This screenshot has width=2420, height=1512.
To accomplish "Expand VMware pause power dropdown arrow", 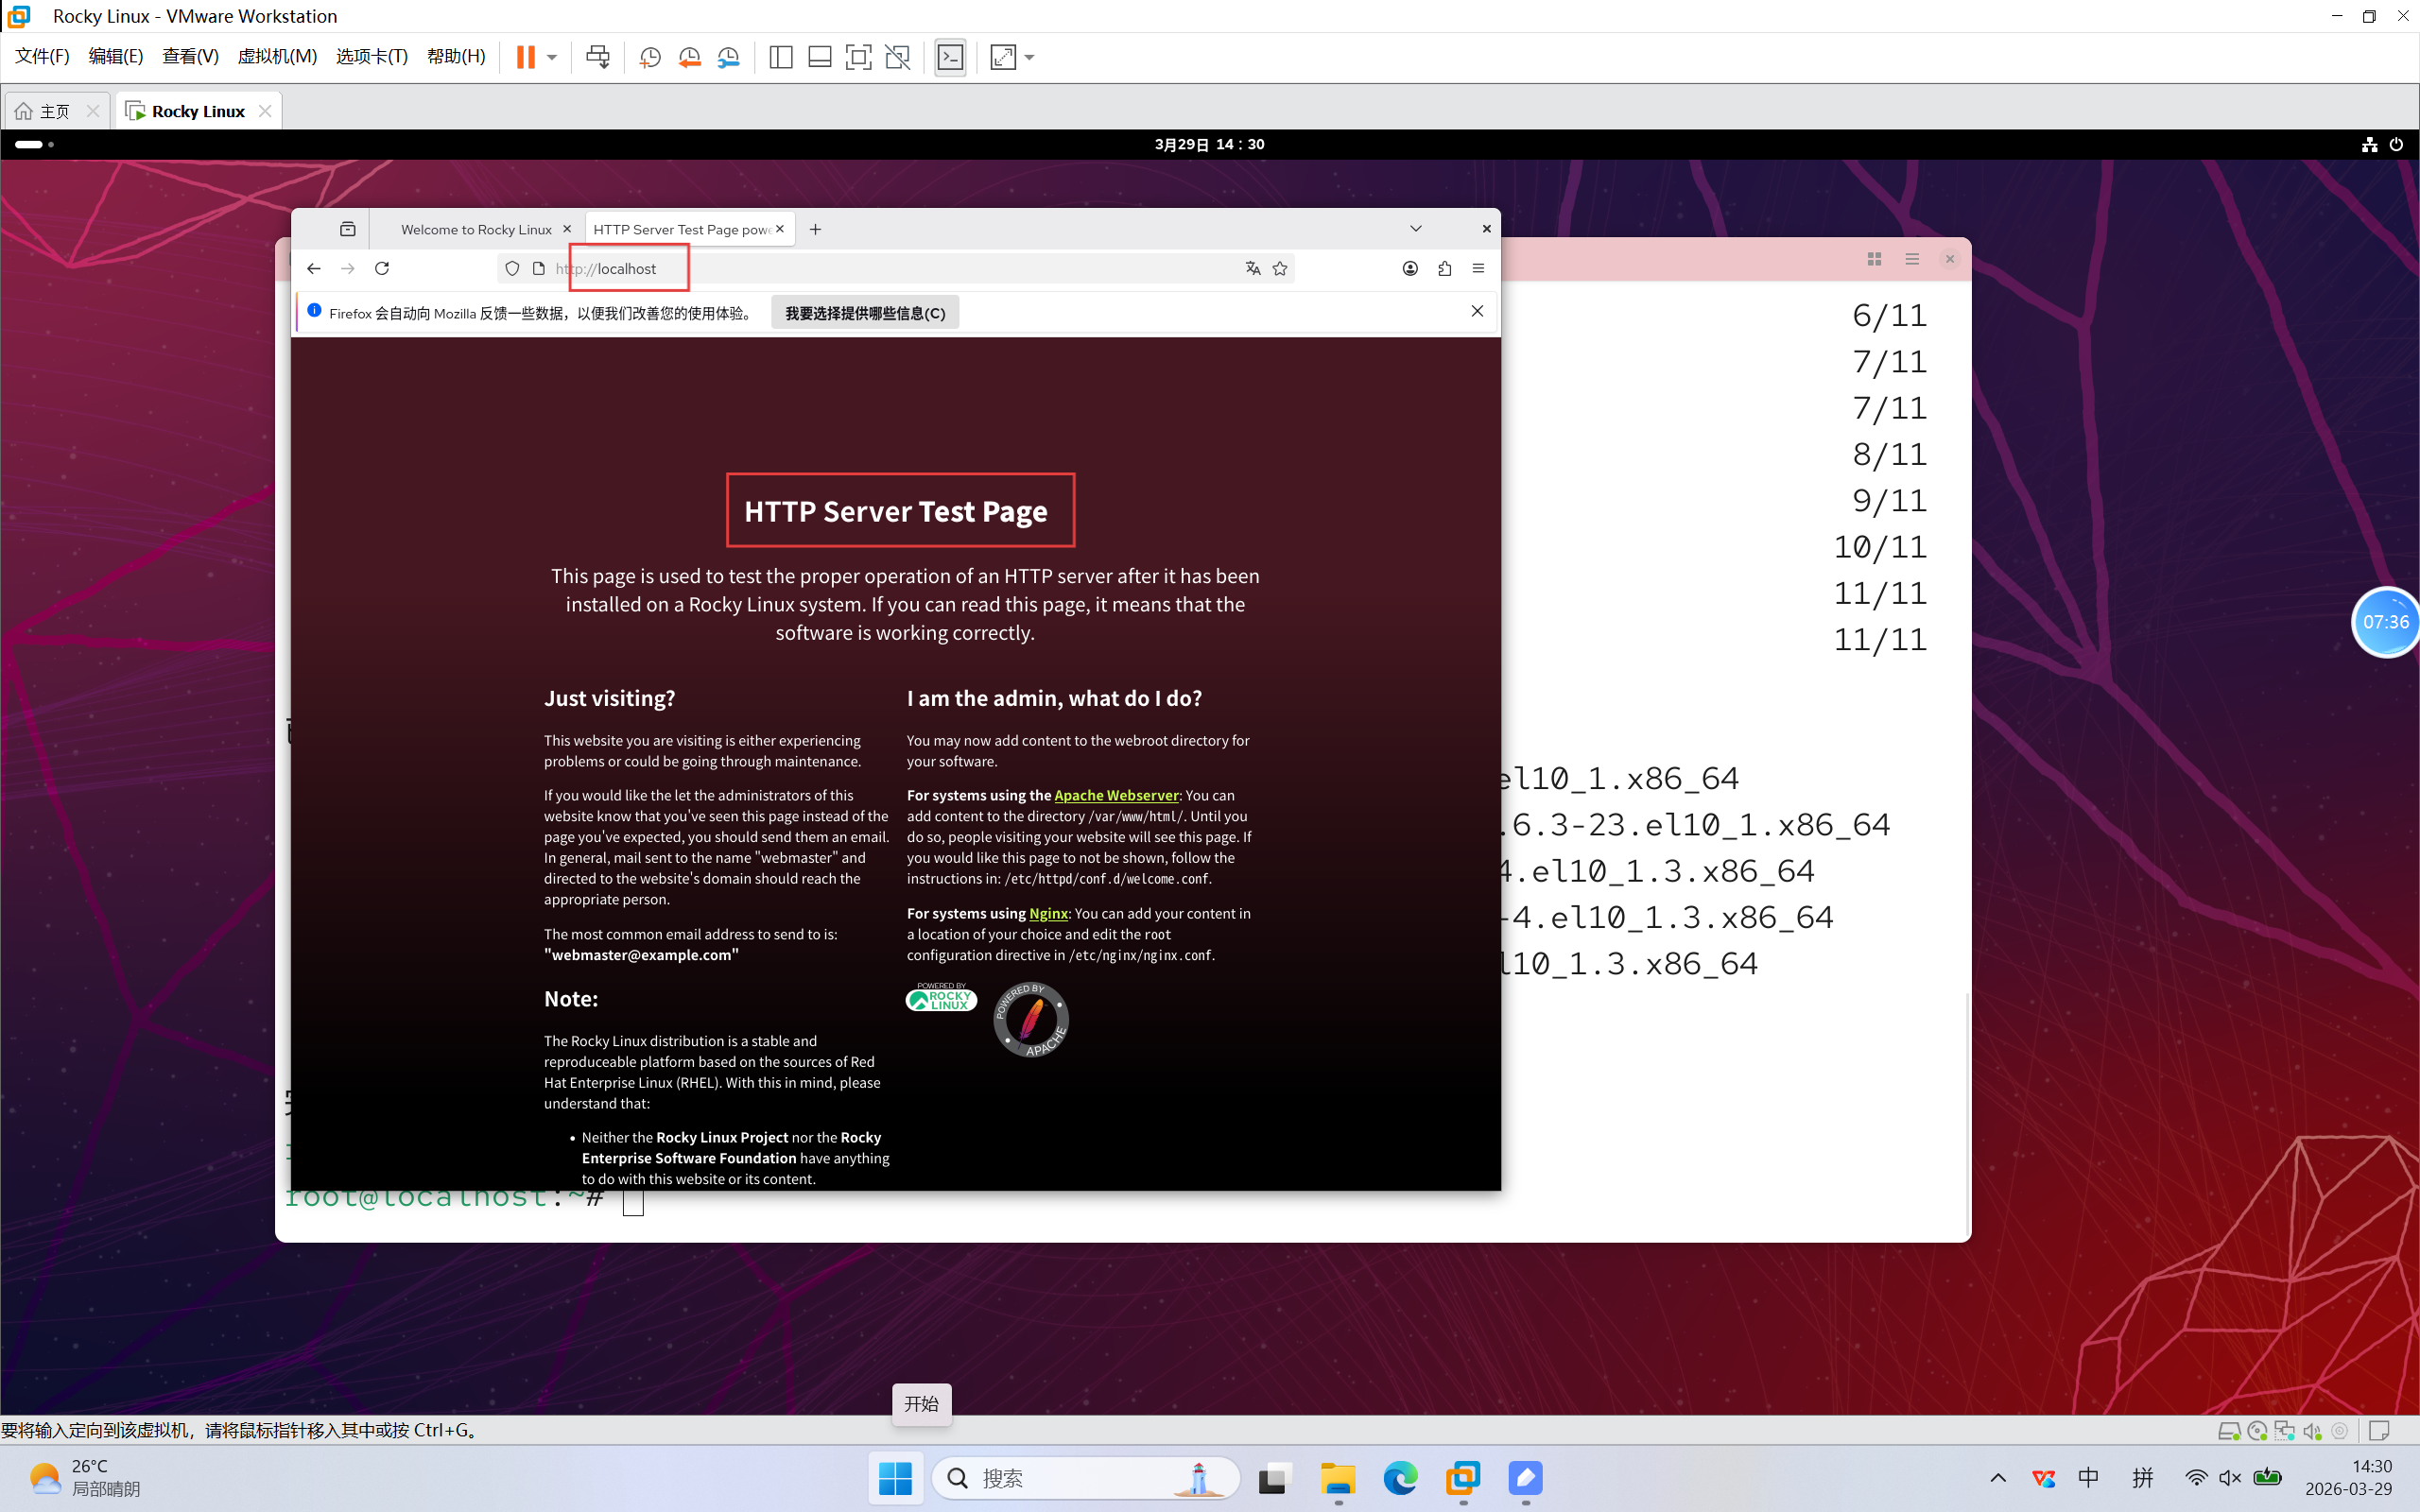I will click(x=552, y=57).
